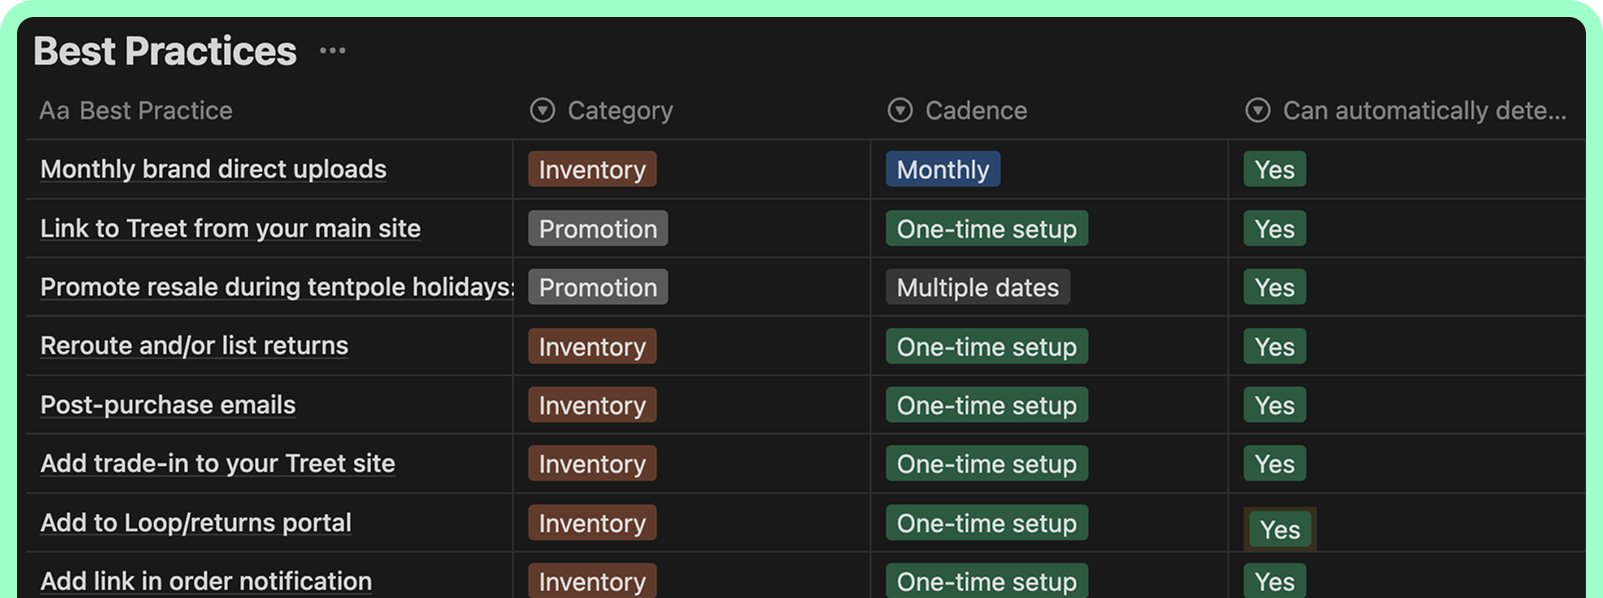Click Yes tag in Reroute and/or list returns row
1603x598 pixels.
1275,346
